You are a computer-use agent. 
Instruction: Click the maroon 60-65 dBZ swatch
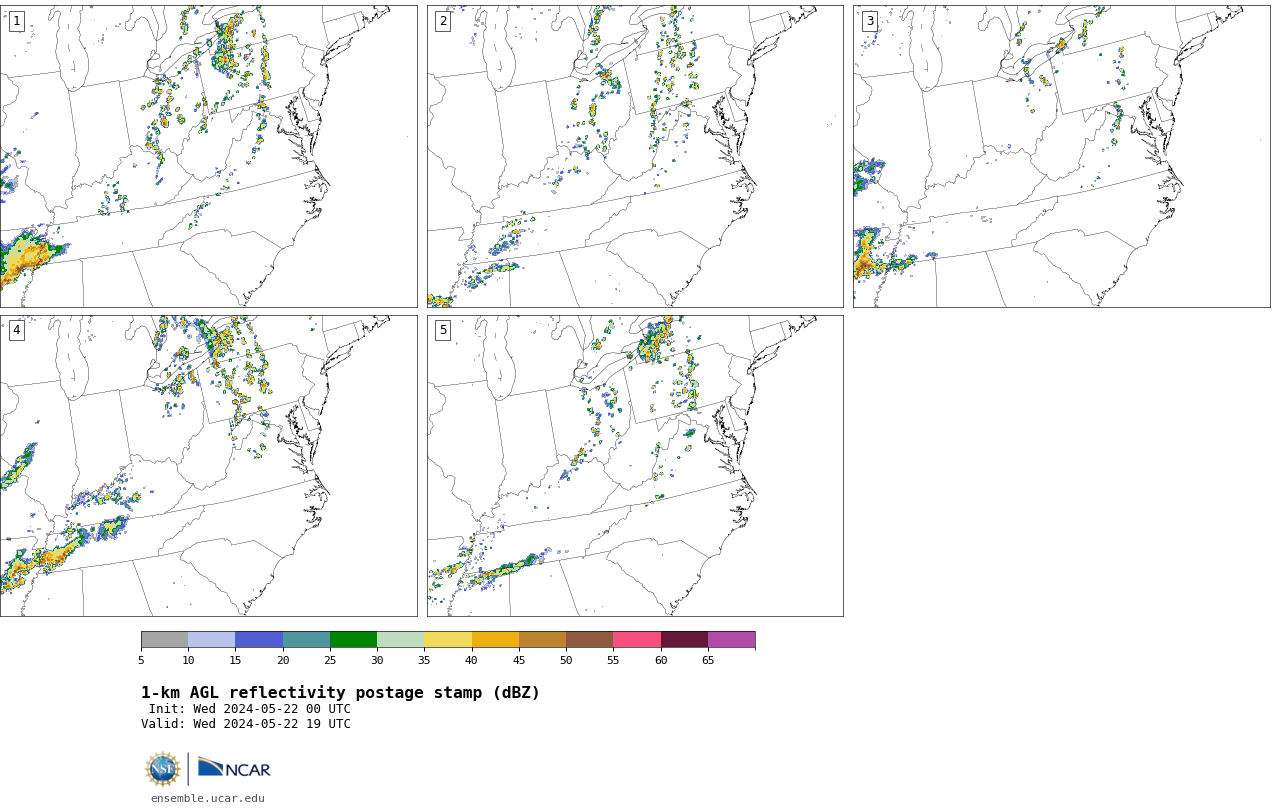click(x=684, y=640)
